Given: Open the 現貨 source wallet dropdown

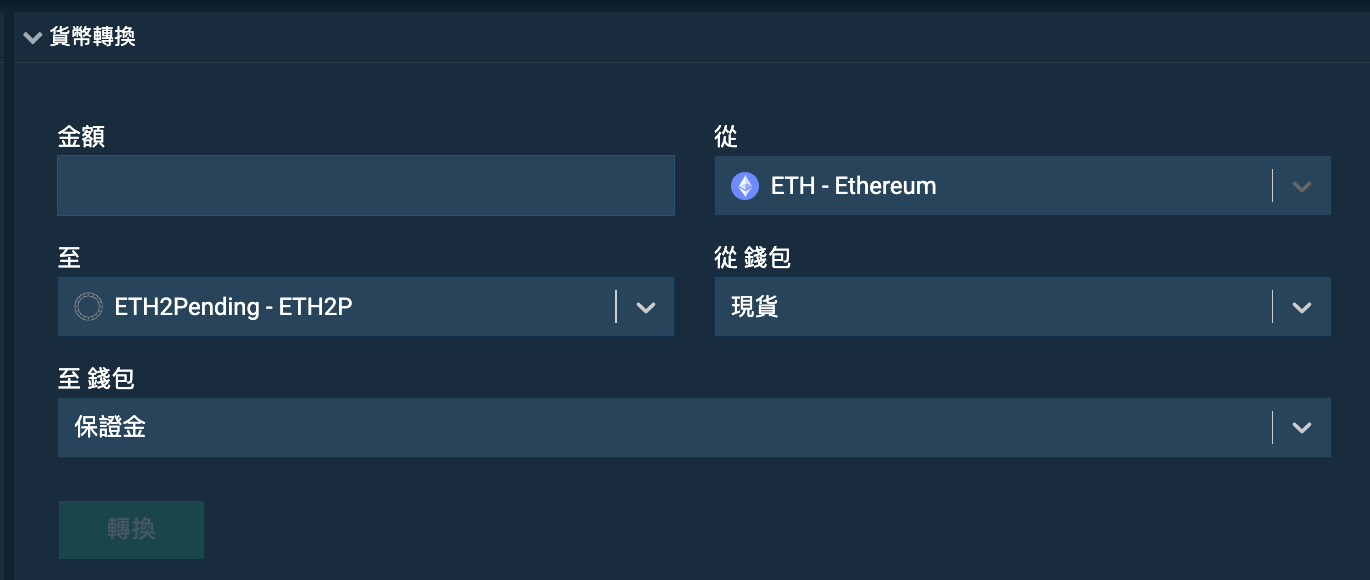Looking at the screenshot, I should [x=1022, y=307].
